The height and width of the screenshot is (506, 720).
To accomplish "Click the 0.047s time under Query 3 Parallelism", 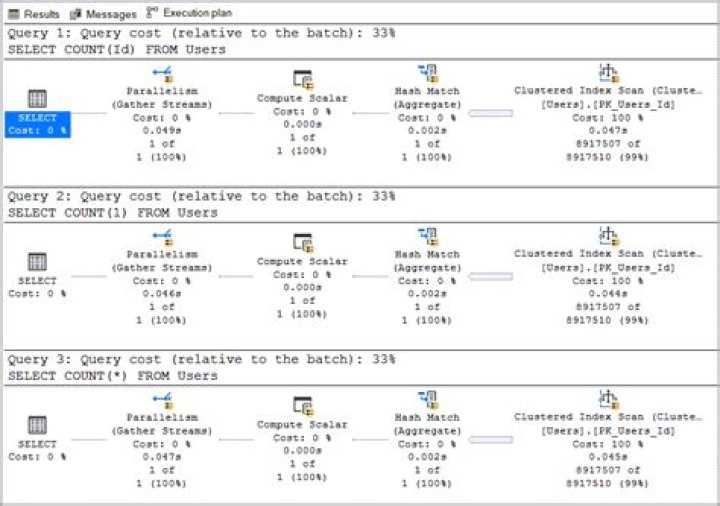I will [x=162, y=457].
